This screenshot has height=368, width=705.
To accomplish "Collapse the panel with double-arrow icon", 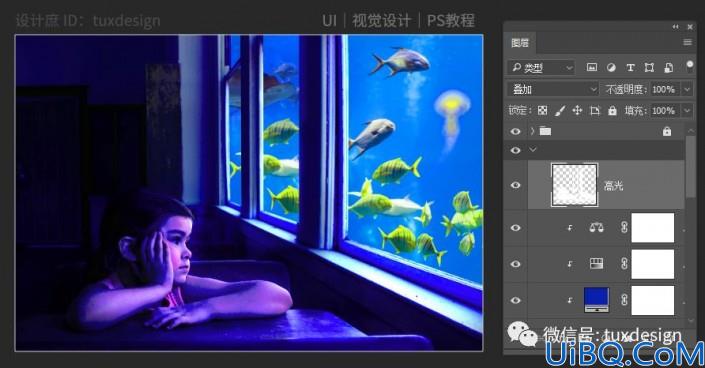I will point(675,27).
